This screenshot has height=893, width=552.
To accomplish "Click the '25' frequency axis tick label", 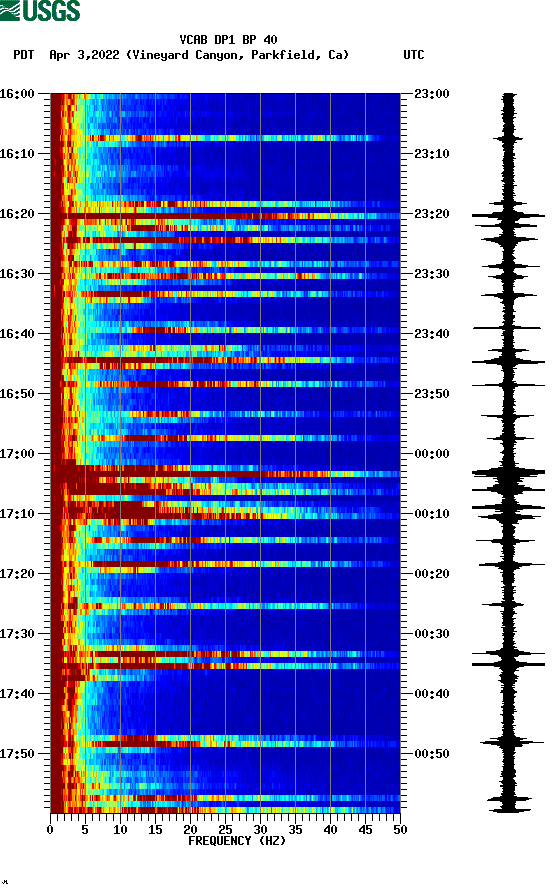I will (225, 830).
